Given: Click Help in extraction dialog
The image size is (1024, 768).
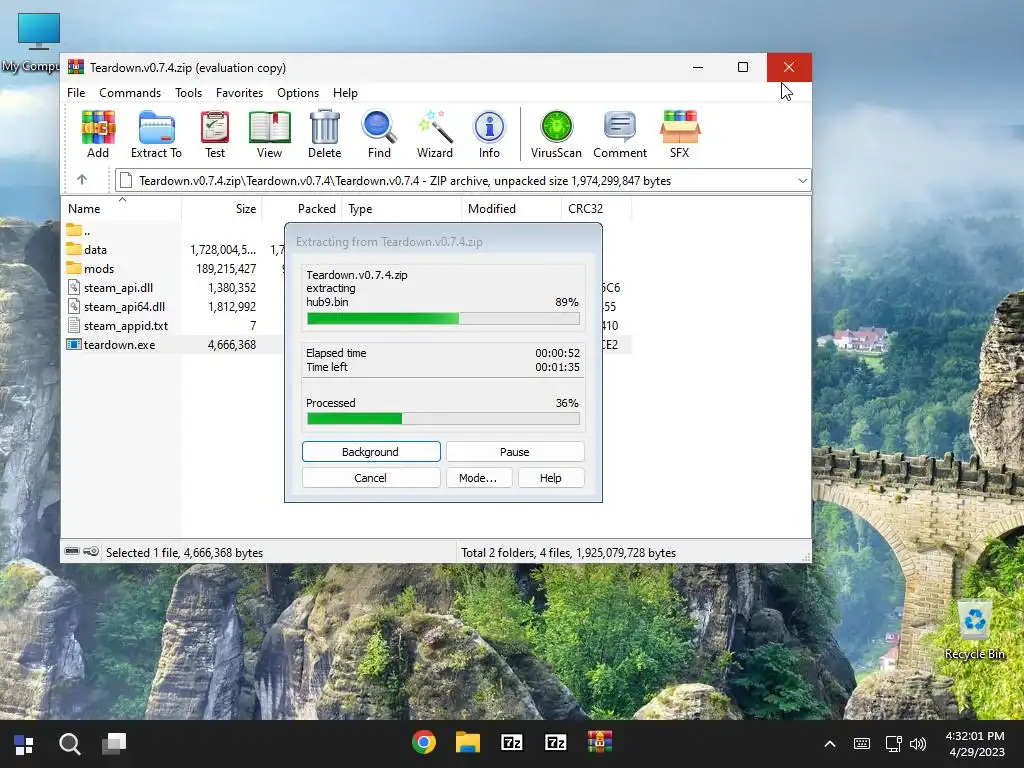Looking at the screenshot, I should pos(551,478).
